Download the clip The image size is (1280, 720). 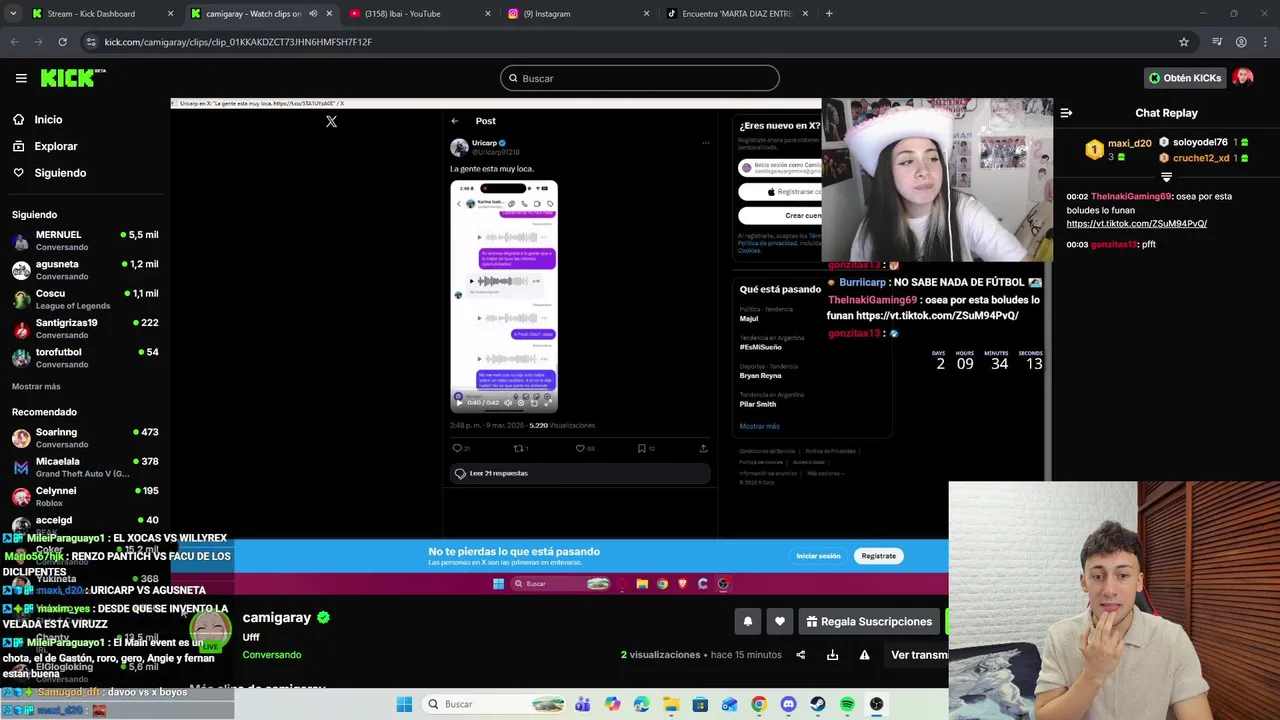point(832,655)
